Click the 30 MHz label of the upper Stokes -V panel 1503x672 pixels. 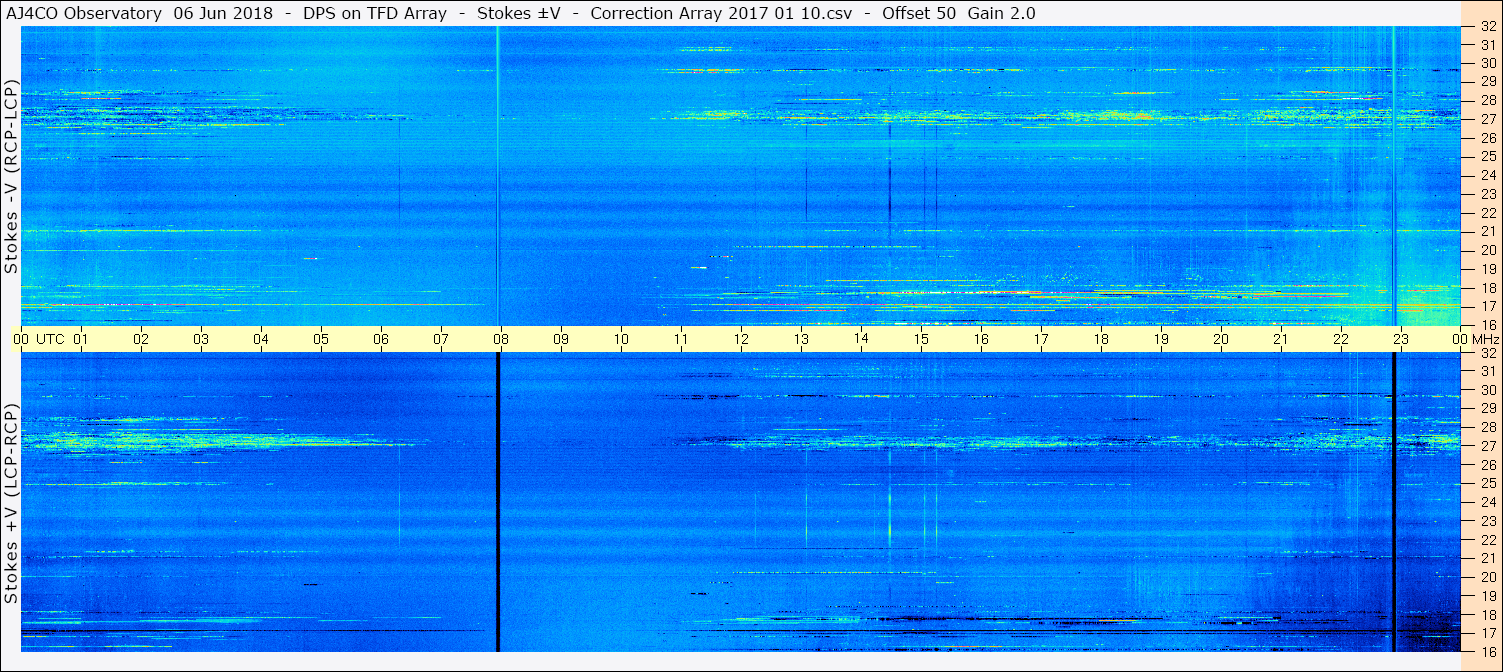pos(1487,62)
